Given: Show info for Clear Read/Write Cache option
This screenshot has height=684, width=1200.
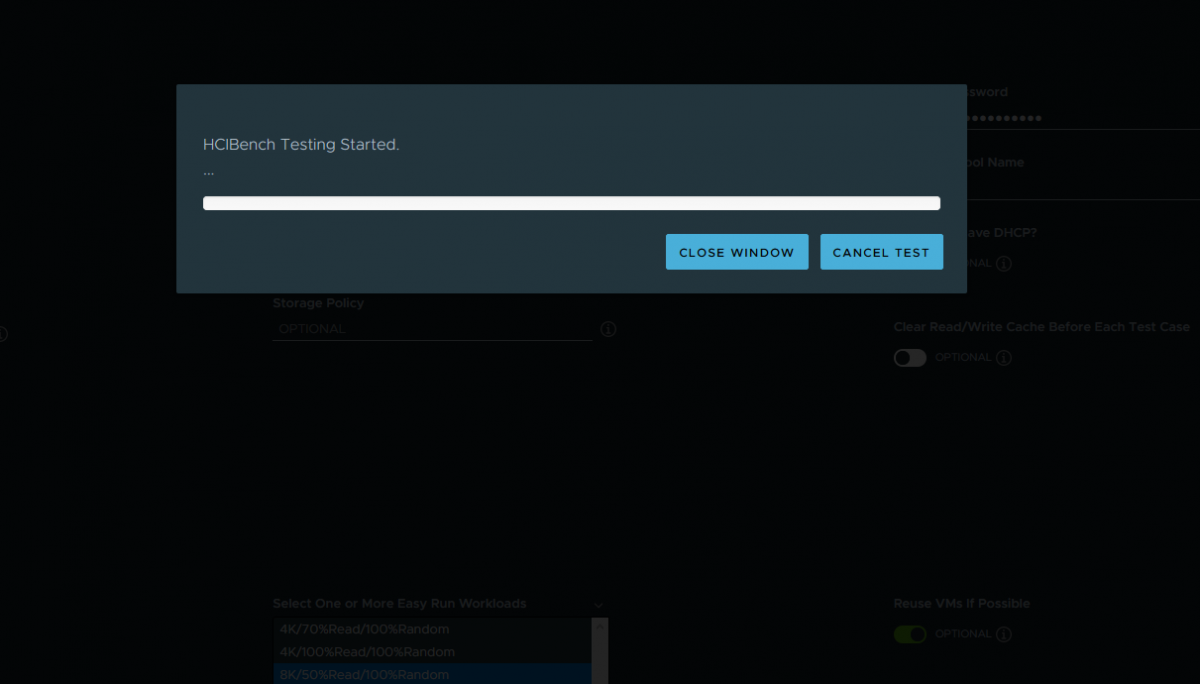Looking at the screenshot, I should point(1004,358).
